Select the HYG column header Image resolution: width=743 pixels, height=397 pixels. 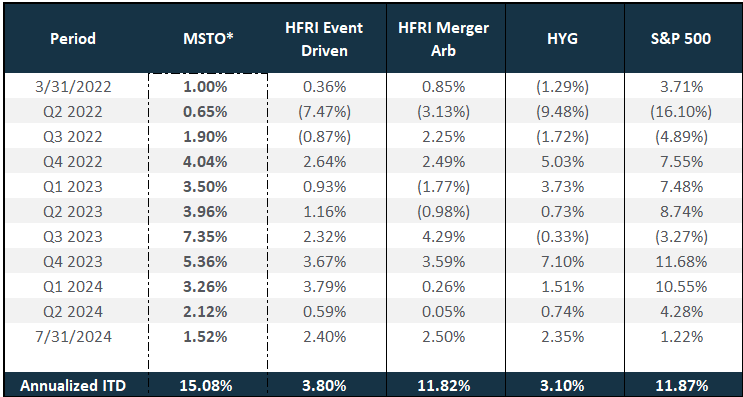[562, 38]
